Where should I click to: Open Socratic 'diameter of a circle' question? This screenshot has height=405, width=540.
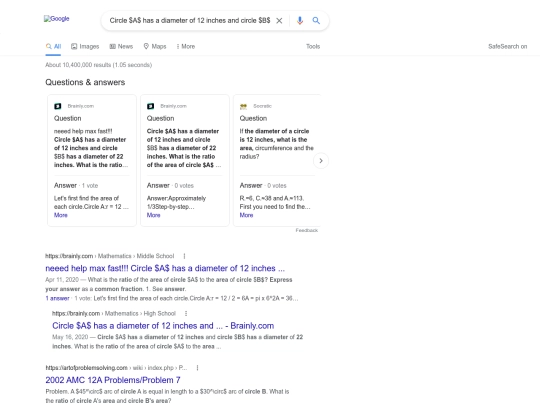[277, 144]
